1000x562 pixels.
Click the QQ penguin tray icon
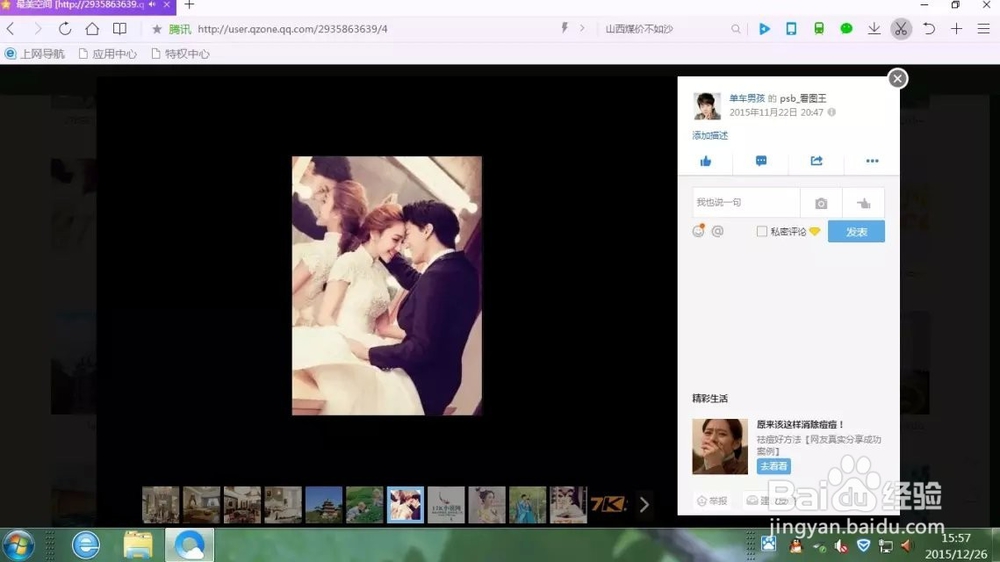796,545
